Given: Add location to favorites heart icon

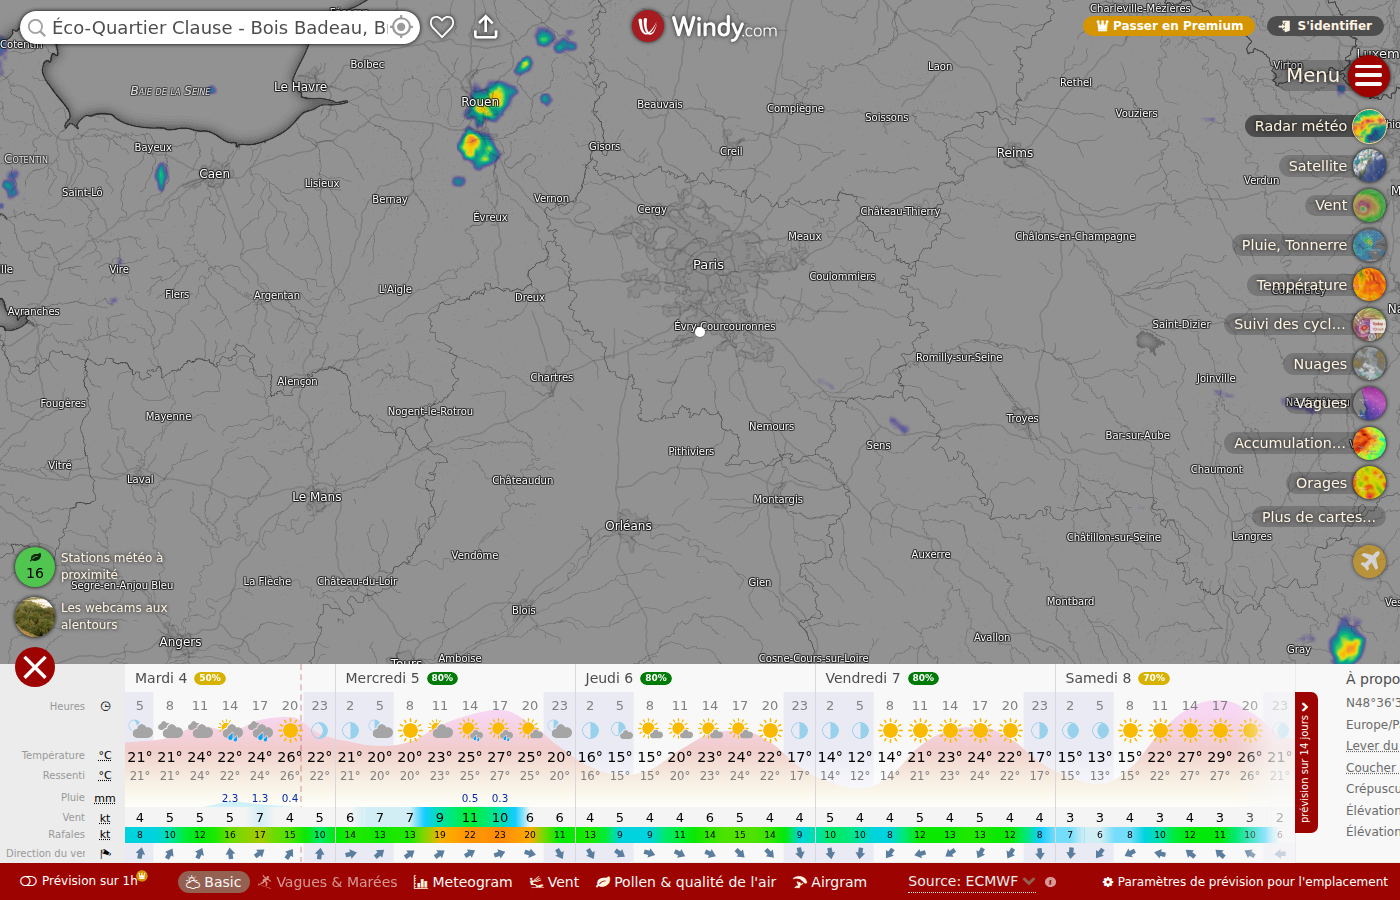Looking at the screenshot, I should (442, 27).
